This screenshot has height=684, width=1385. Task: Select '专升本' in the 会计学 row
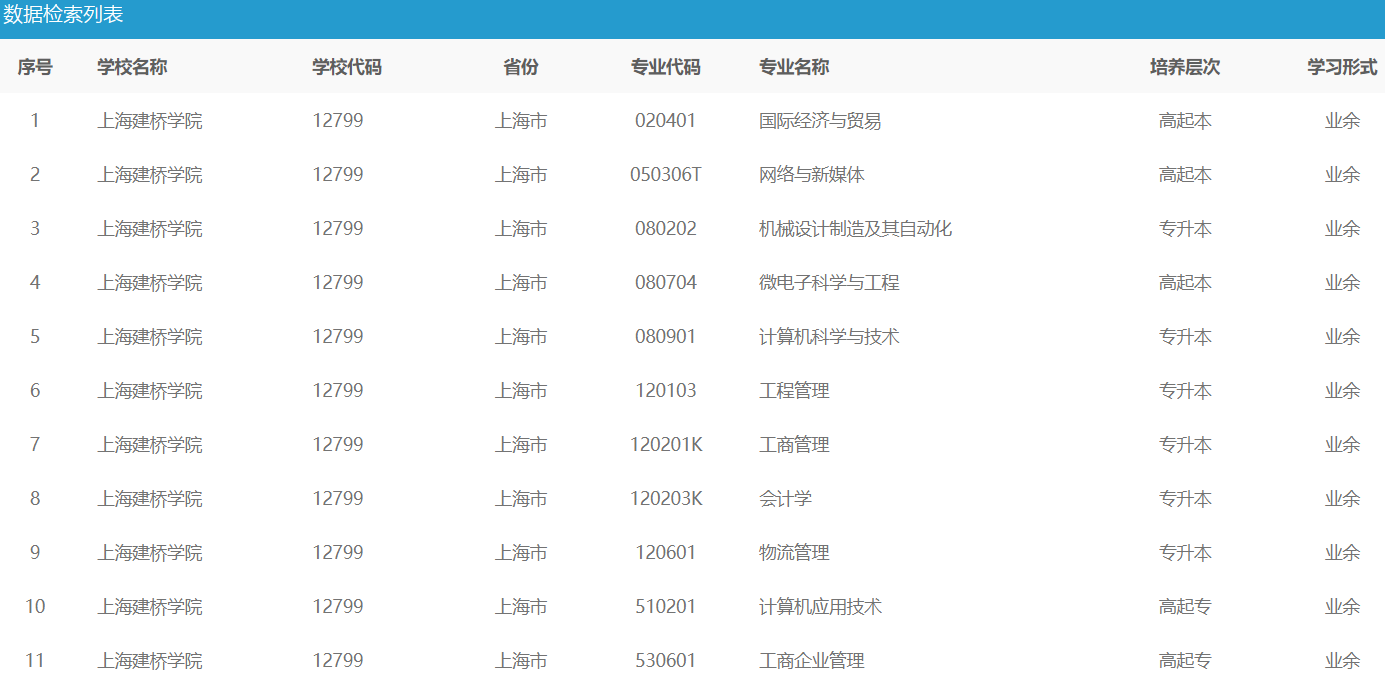pos(1185,499)
